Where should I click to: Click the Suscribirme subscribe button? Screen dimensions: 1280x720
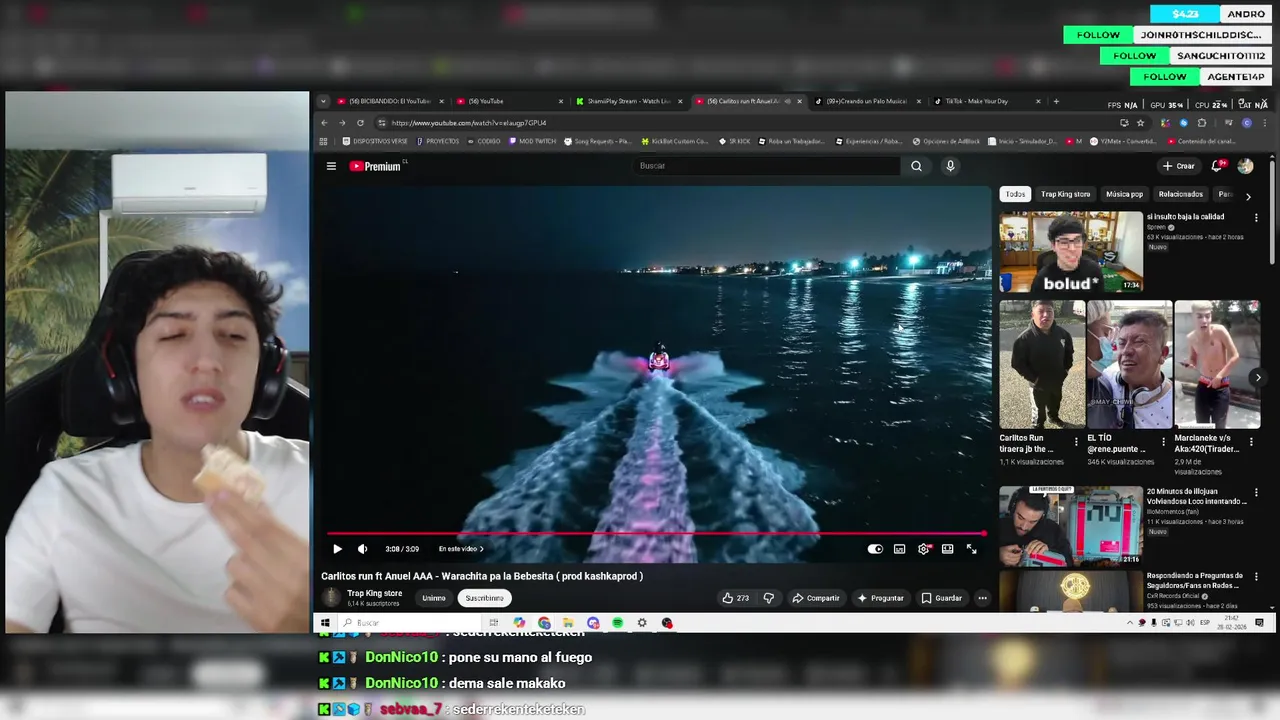pos(484,598)
